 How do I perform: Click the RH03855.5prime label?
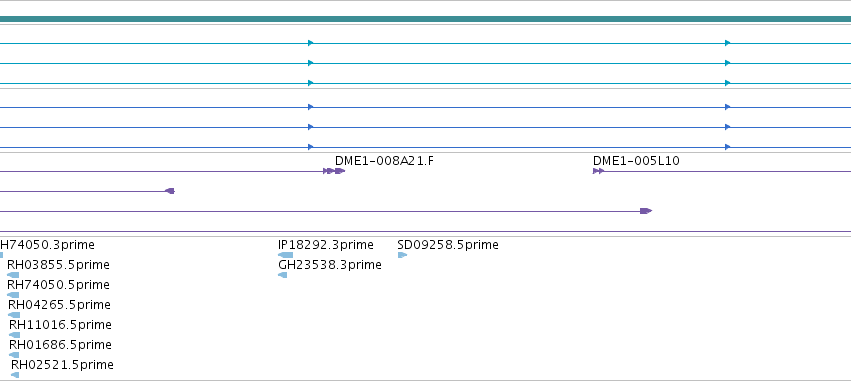coord(58,265)
